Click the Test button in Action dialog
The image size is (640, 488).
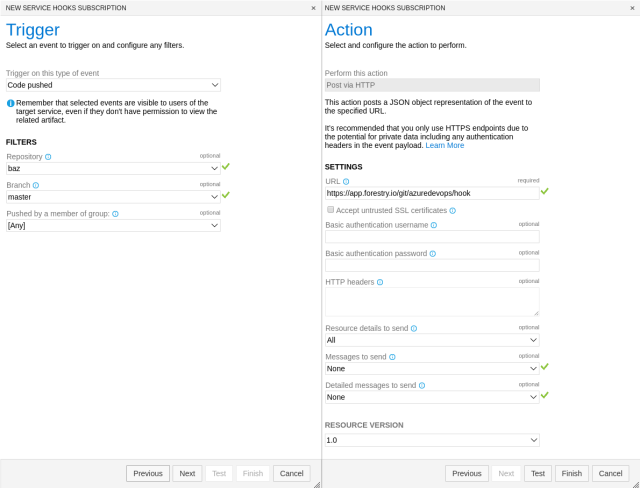click(x=538, y=473)
